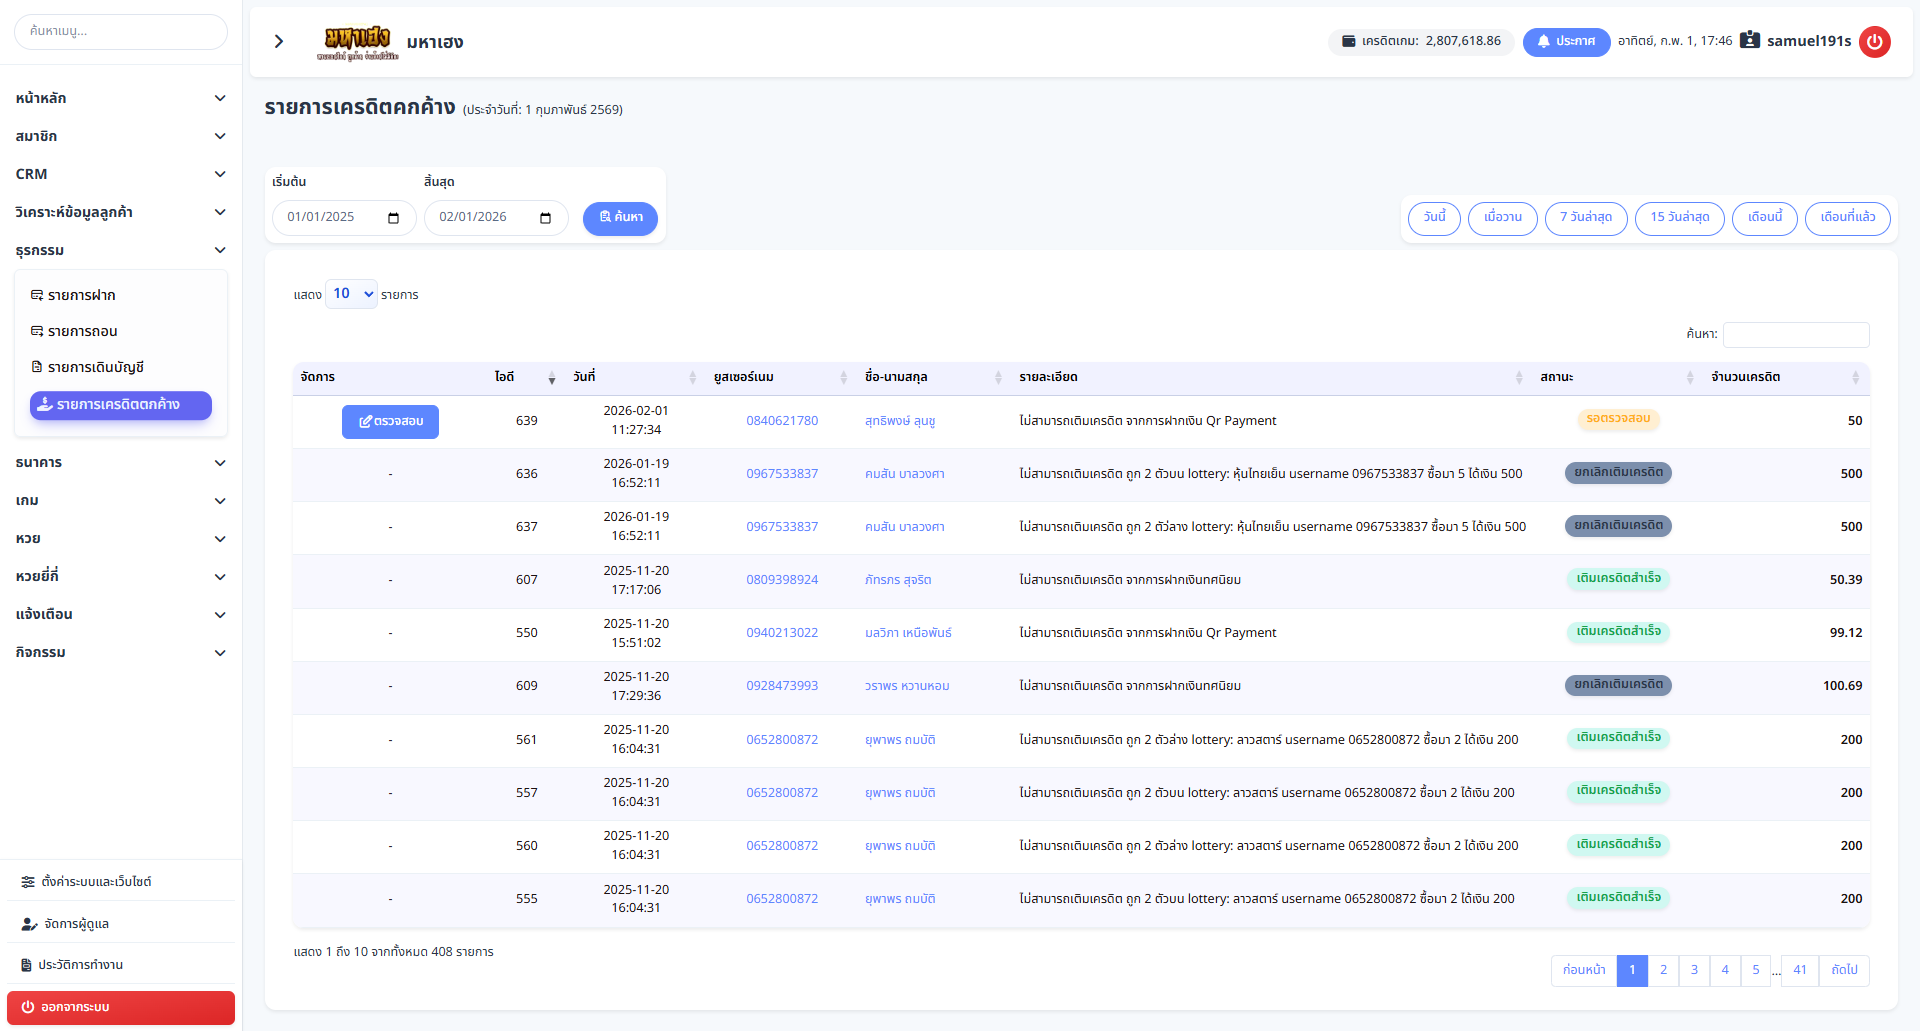Select รายการถอน in the sidebar submenu
Screen dimensions: 1920x1031
point(83,332)
